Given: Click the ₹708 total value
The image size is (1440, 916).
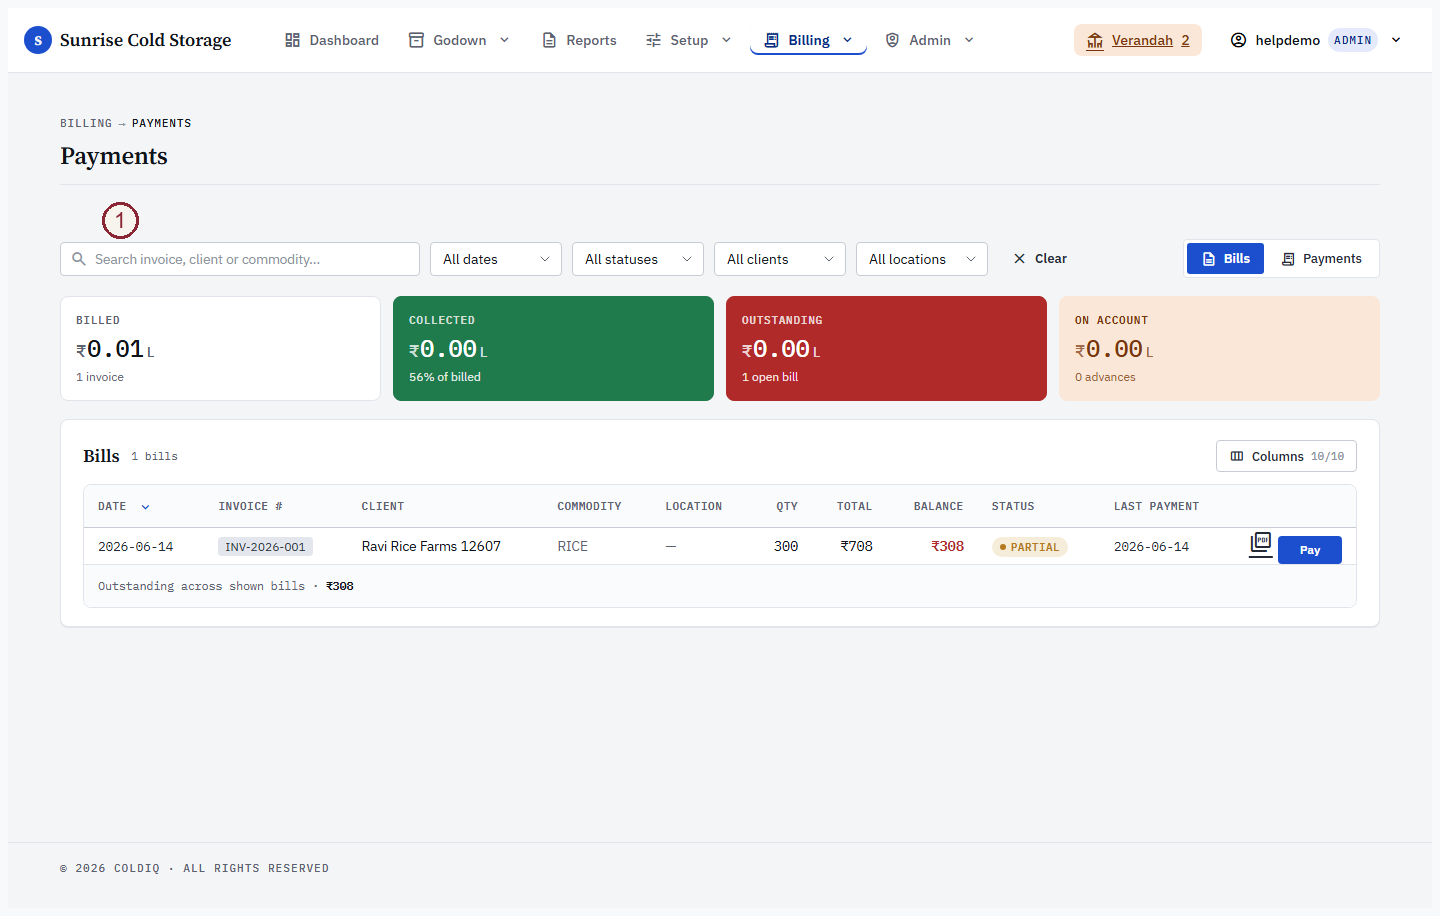Looking at the screenshot, I should (x=856, y=546).
